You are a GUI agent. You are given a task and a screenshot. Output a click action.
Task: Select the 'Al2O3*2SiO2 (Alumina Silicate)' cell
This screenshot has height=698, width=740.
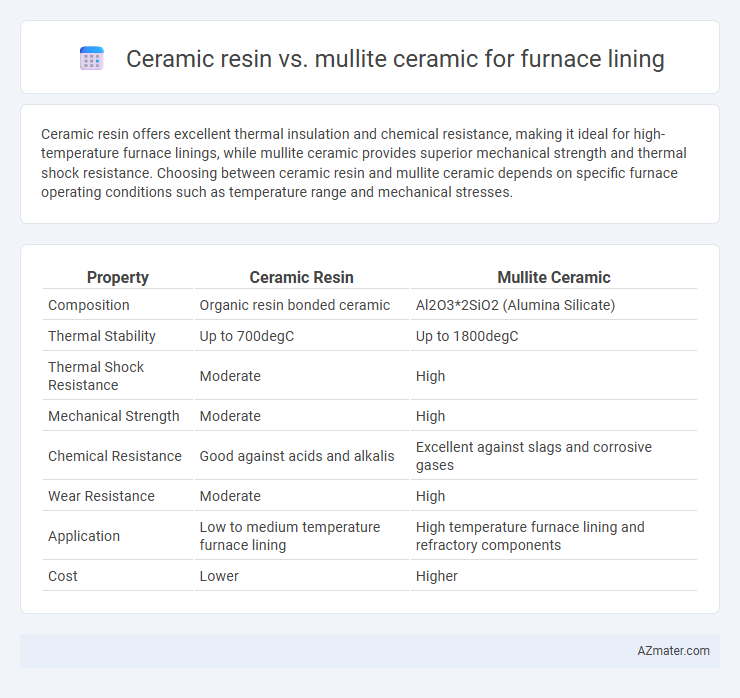(515, 305)
